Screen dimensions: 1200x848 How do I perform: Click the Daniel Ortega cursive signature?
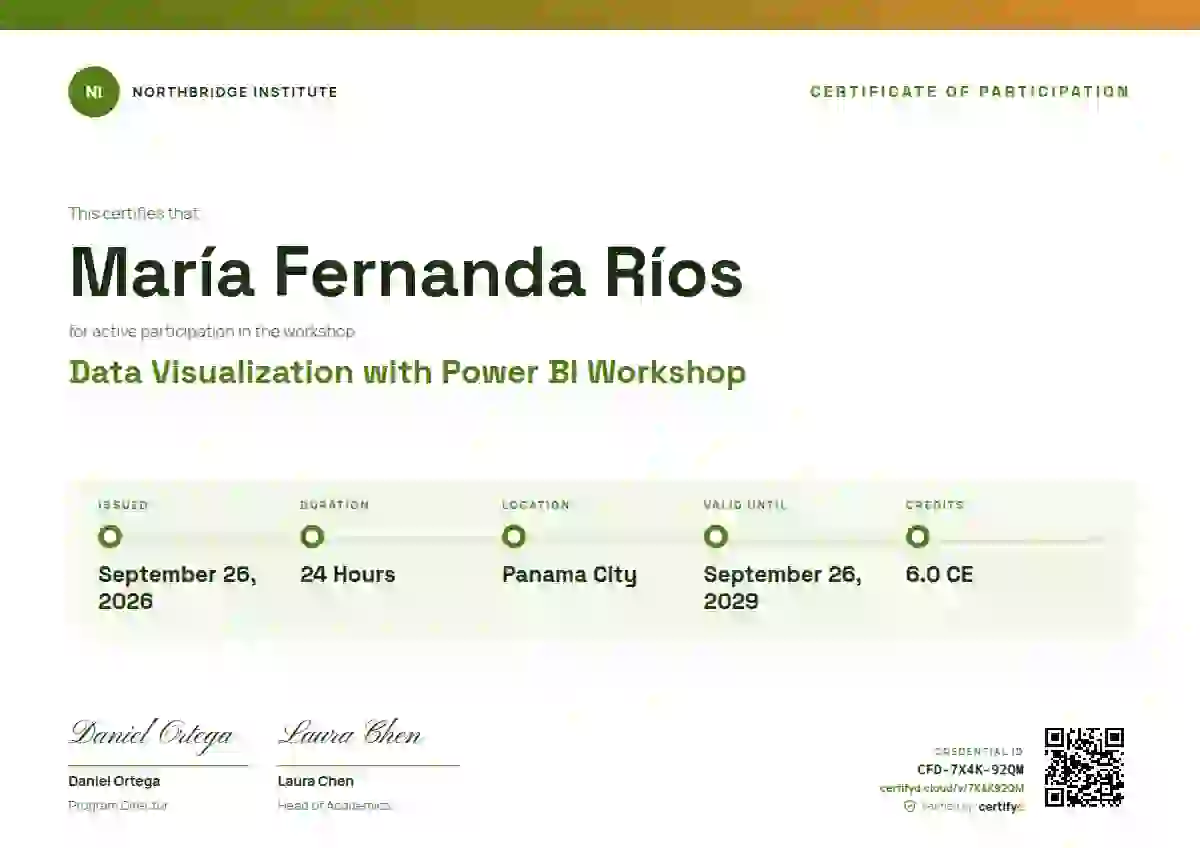click(151, 734)
